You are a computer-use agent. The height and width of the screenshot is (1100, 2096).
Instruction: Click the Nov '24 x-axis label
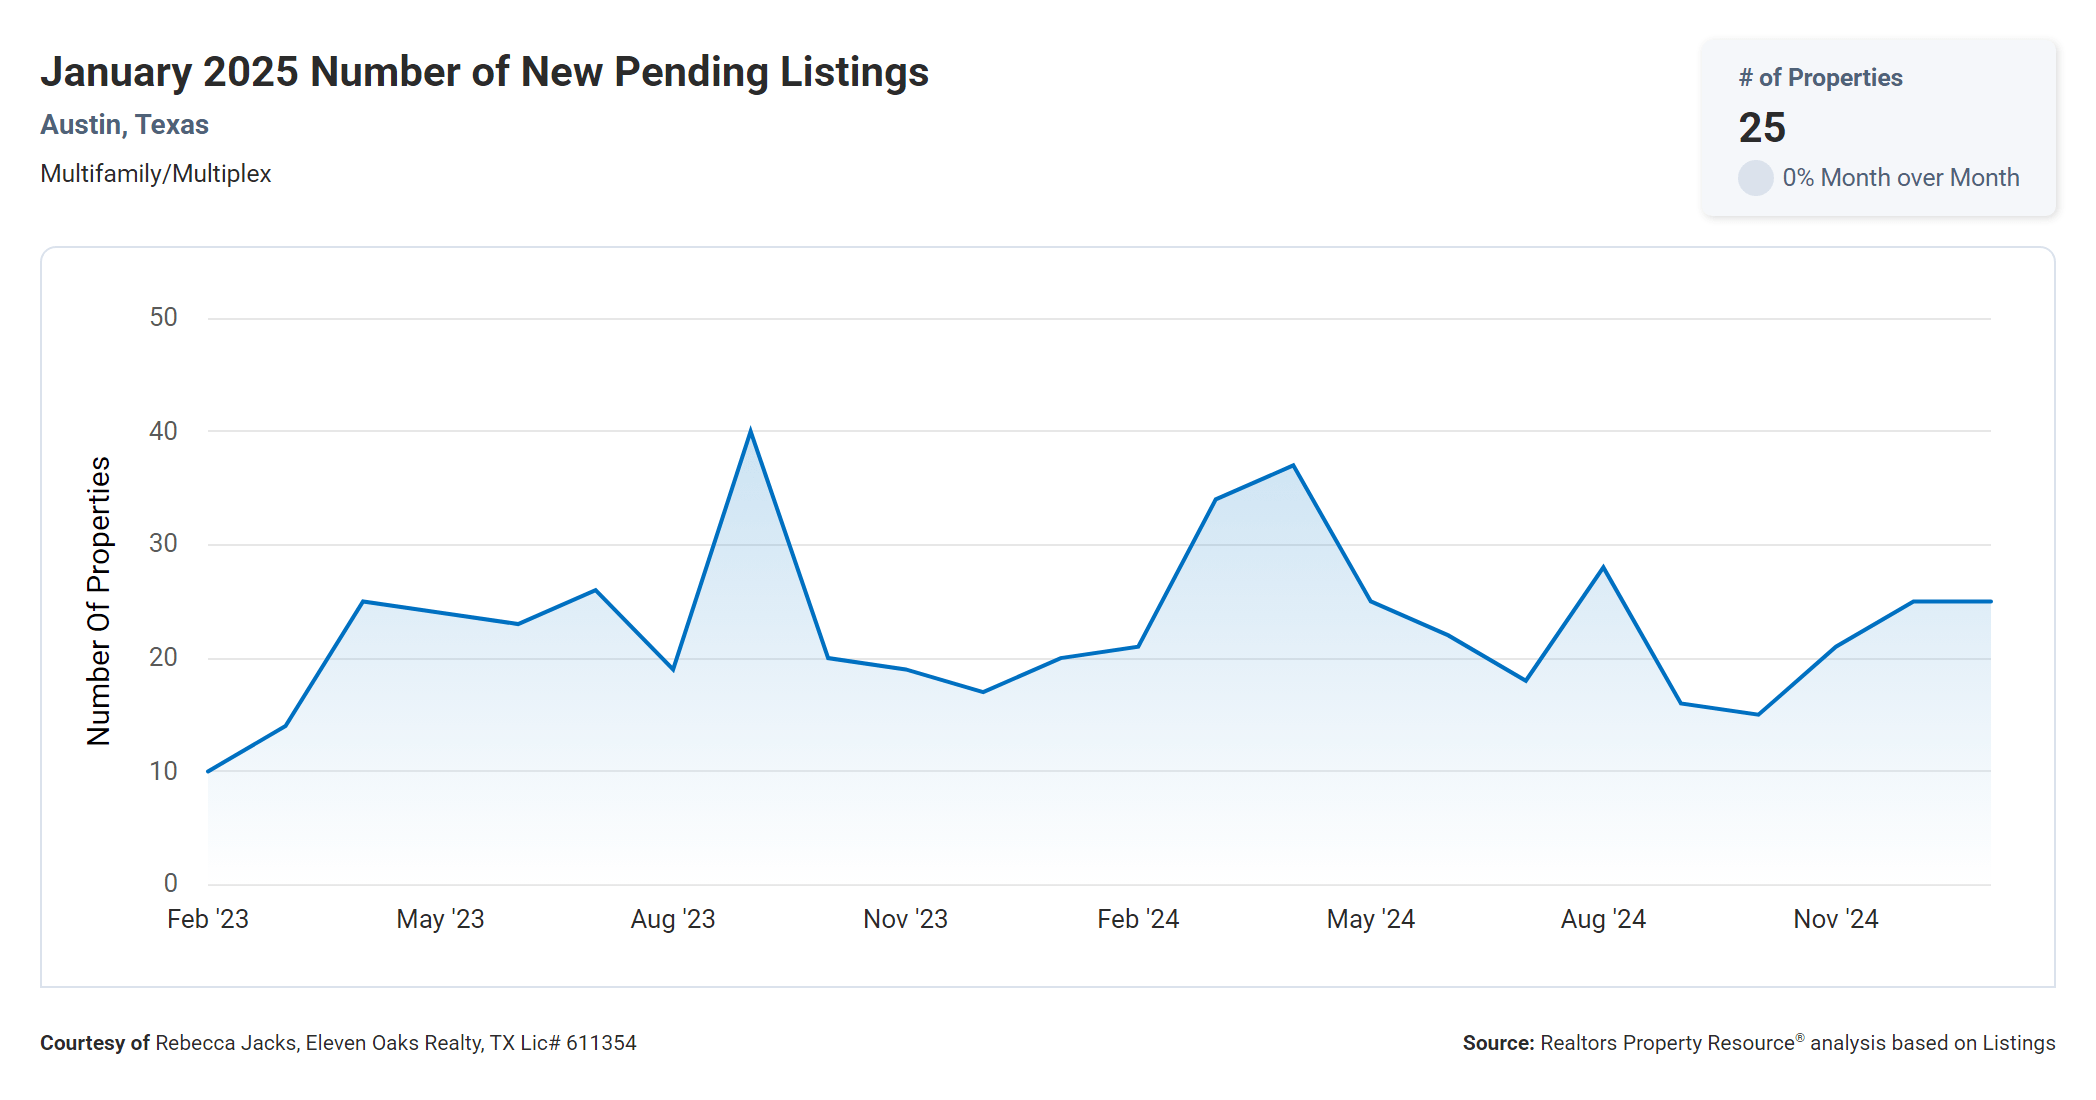[1835, 919]
